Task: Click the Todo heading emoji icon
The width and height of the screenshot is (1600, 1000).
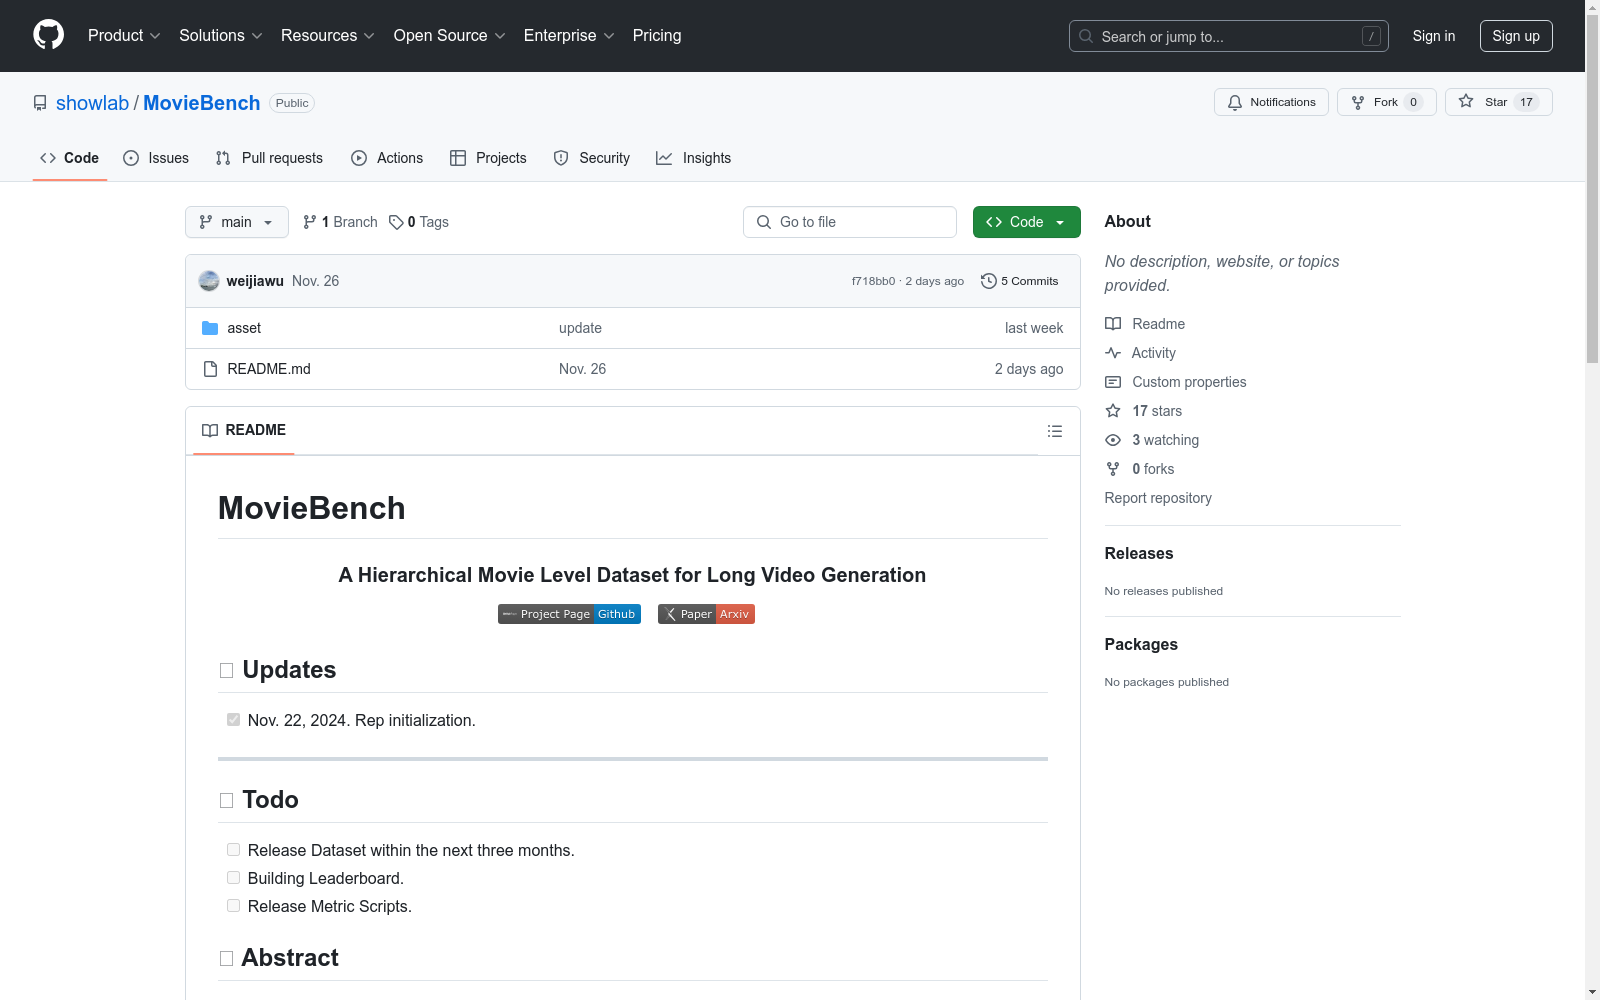Action: click(x=226, y=800)
